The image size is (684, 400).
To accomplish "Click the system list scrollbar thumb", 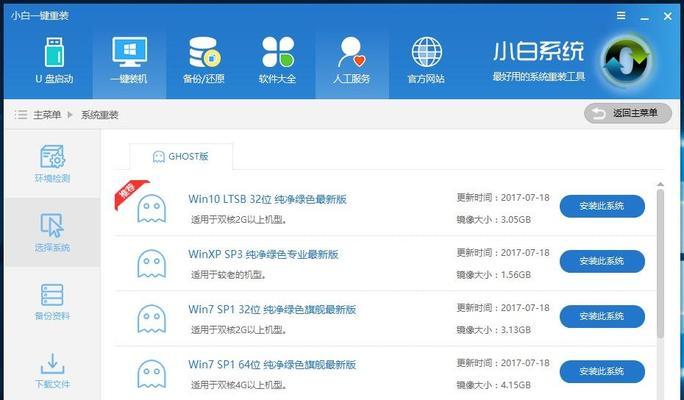I will pyautogui.click(x=660, y=263).
